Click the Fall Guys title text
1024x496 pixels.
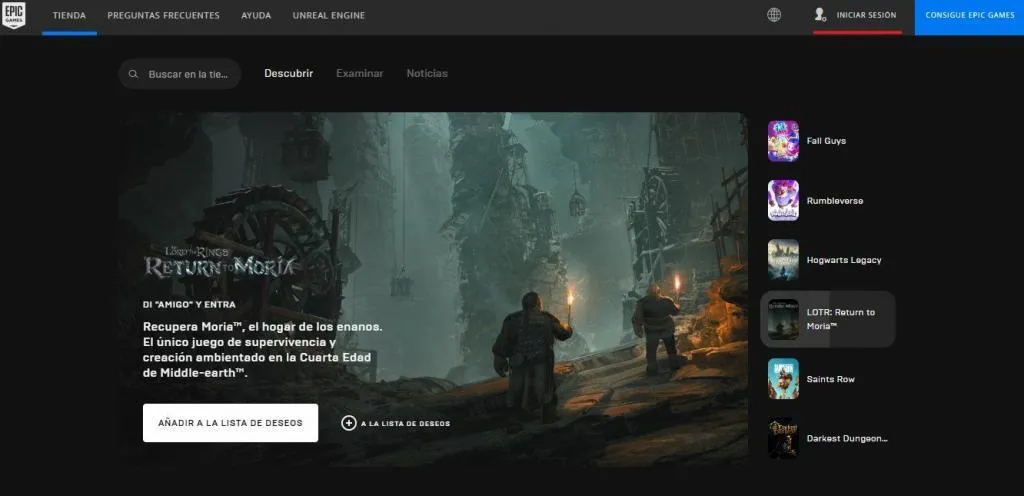826,141
